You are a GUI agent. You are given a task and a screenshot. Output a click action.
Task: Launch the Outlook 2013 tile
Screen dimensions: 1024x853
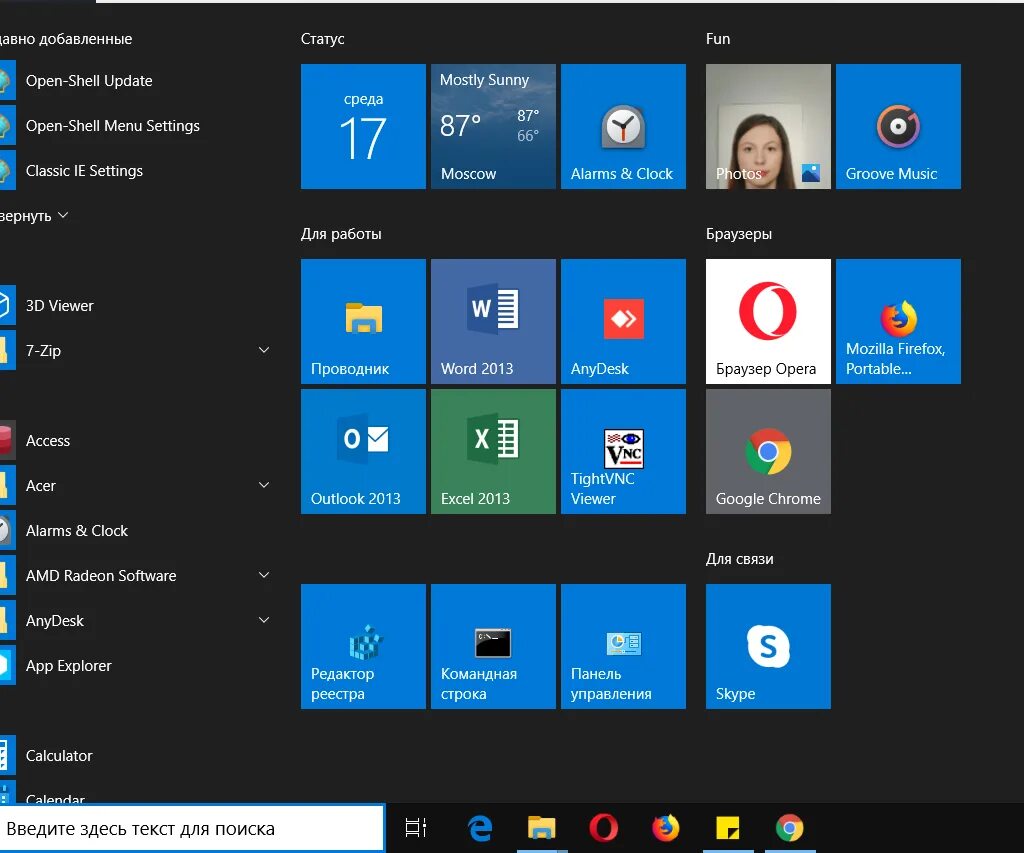point(363,451)
